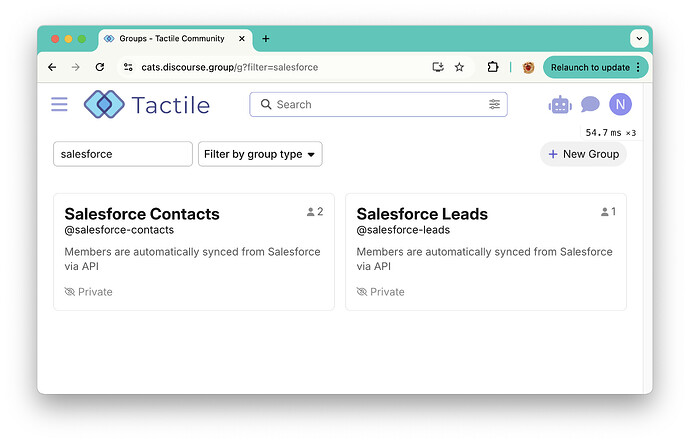The width and height of the screenshot is (690, 443).
Task: Go back in browser history
Action: point(52,67)
